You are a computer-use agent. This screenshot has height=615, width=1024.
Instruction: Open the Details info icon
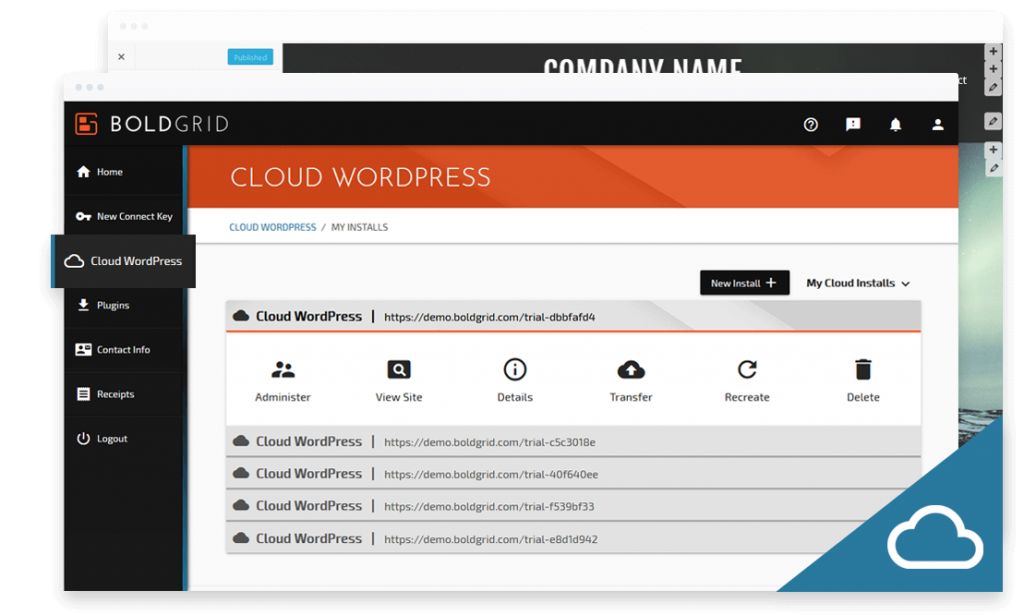(x=514, y=370)
